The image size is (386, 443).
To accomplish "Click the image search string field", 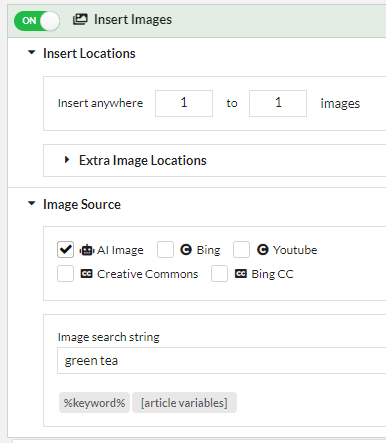I will pyautogui.click(x=221, y=360).
